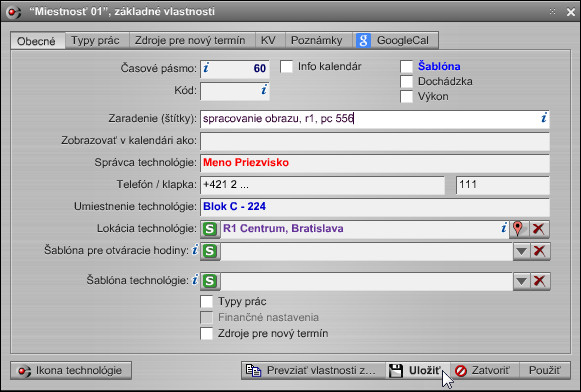Open the Šablóna technológie dropdown arrow

[522, 281]
